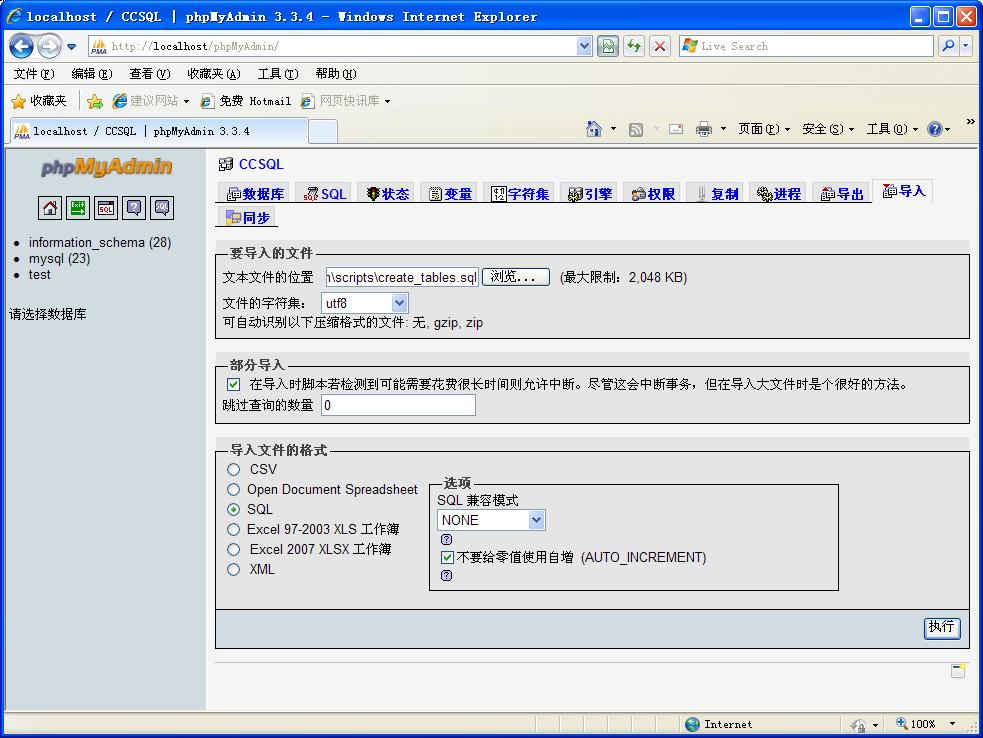Click the print icon in command bar
The width and height of the screenshot is (983, 738).
[704, 129]
